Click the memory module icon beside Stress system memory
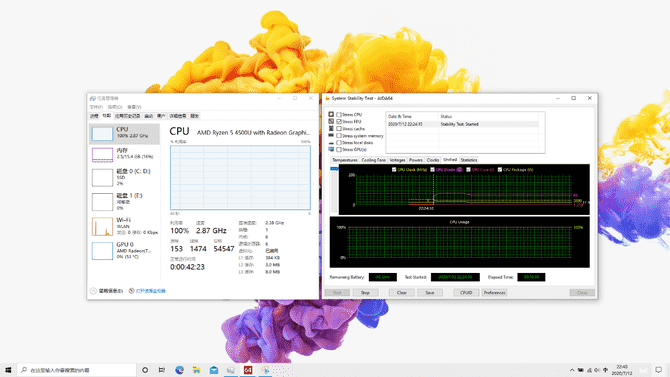Screen dimensions: 670x377 [x=331, y=135]
